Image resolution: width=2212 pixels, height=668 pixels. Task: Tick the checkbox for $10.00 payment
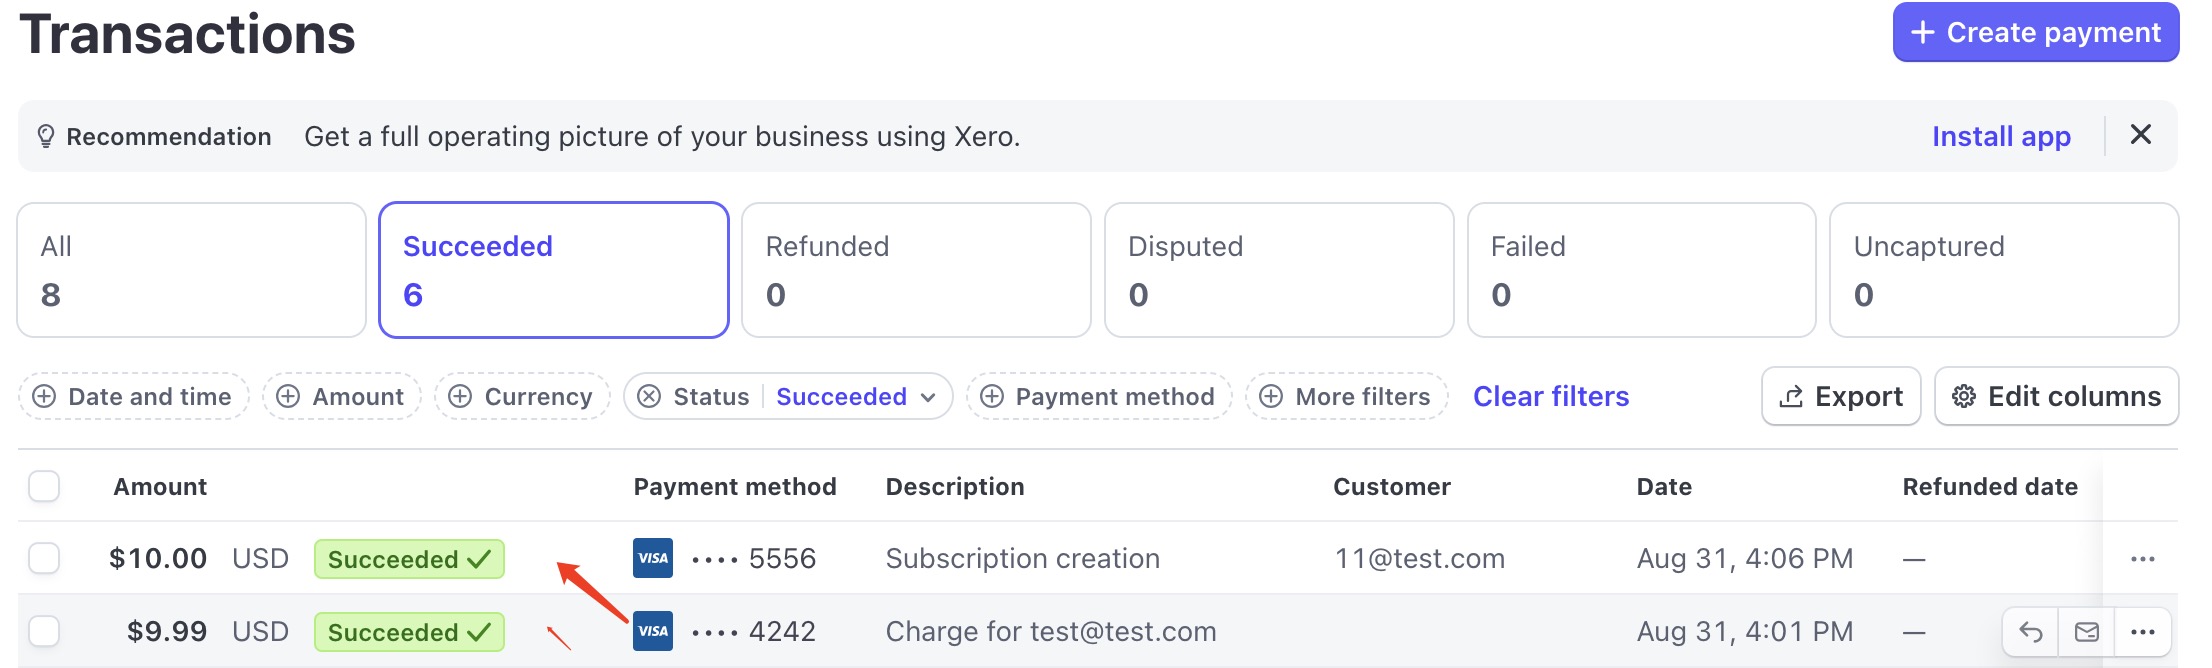click(x=44, y=558)
